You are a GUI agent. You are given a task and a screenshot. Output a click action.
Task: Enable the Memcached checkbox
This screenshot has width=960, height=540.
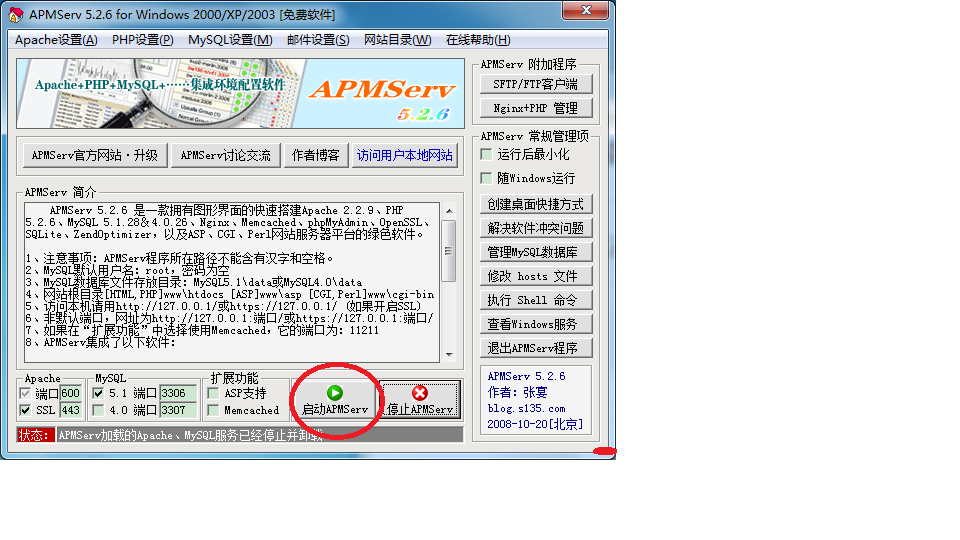[x=214, y=410]
